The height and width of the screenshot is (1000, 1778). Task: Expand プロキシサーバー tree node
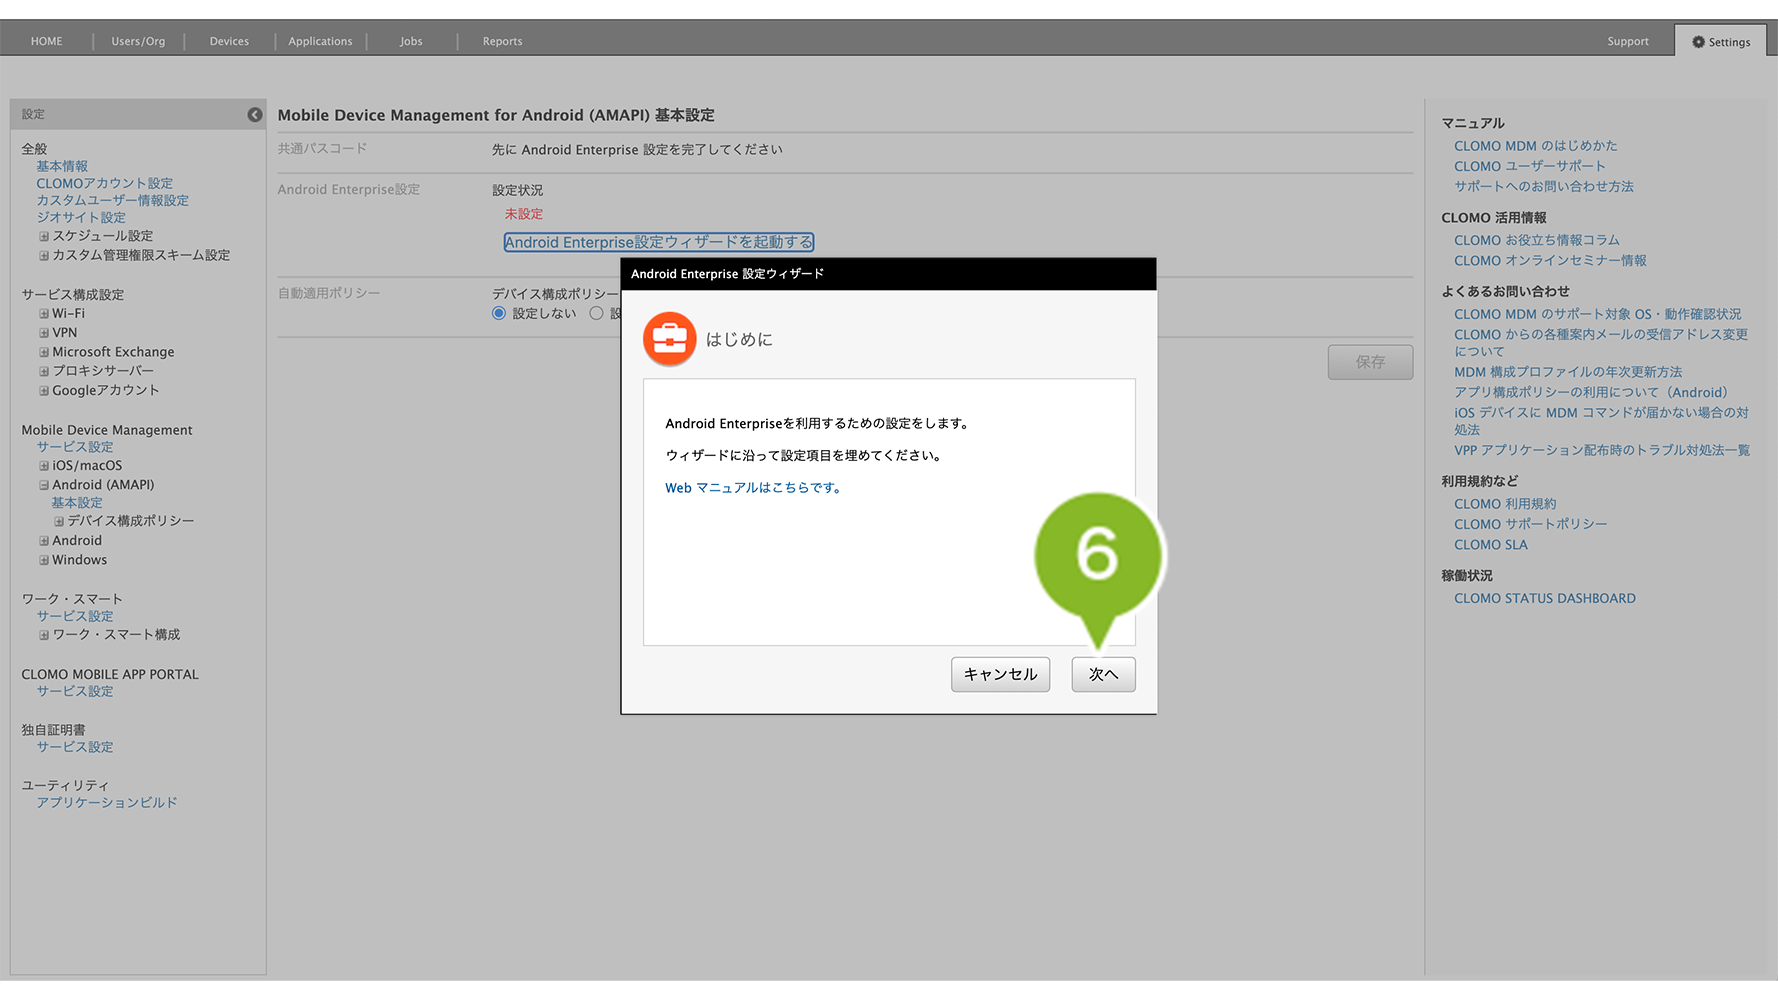44,371
